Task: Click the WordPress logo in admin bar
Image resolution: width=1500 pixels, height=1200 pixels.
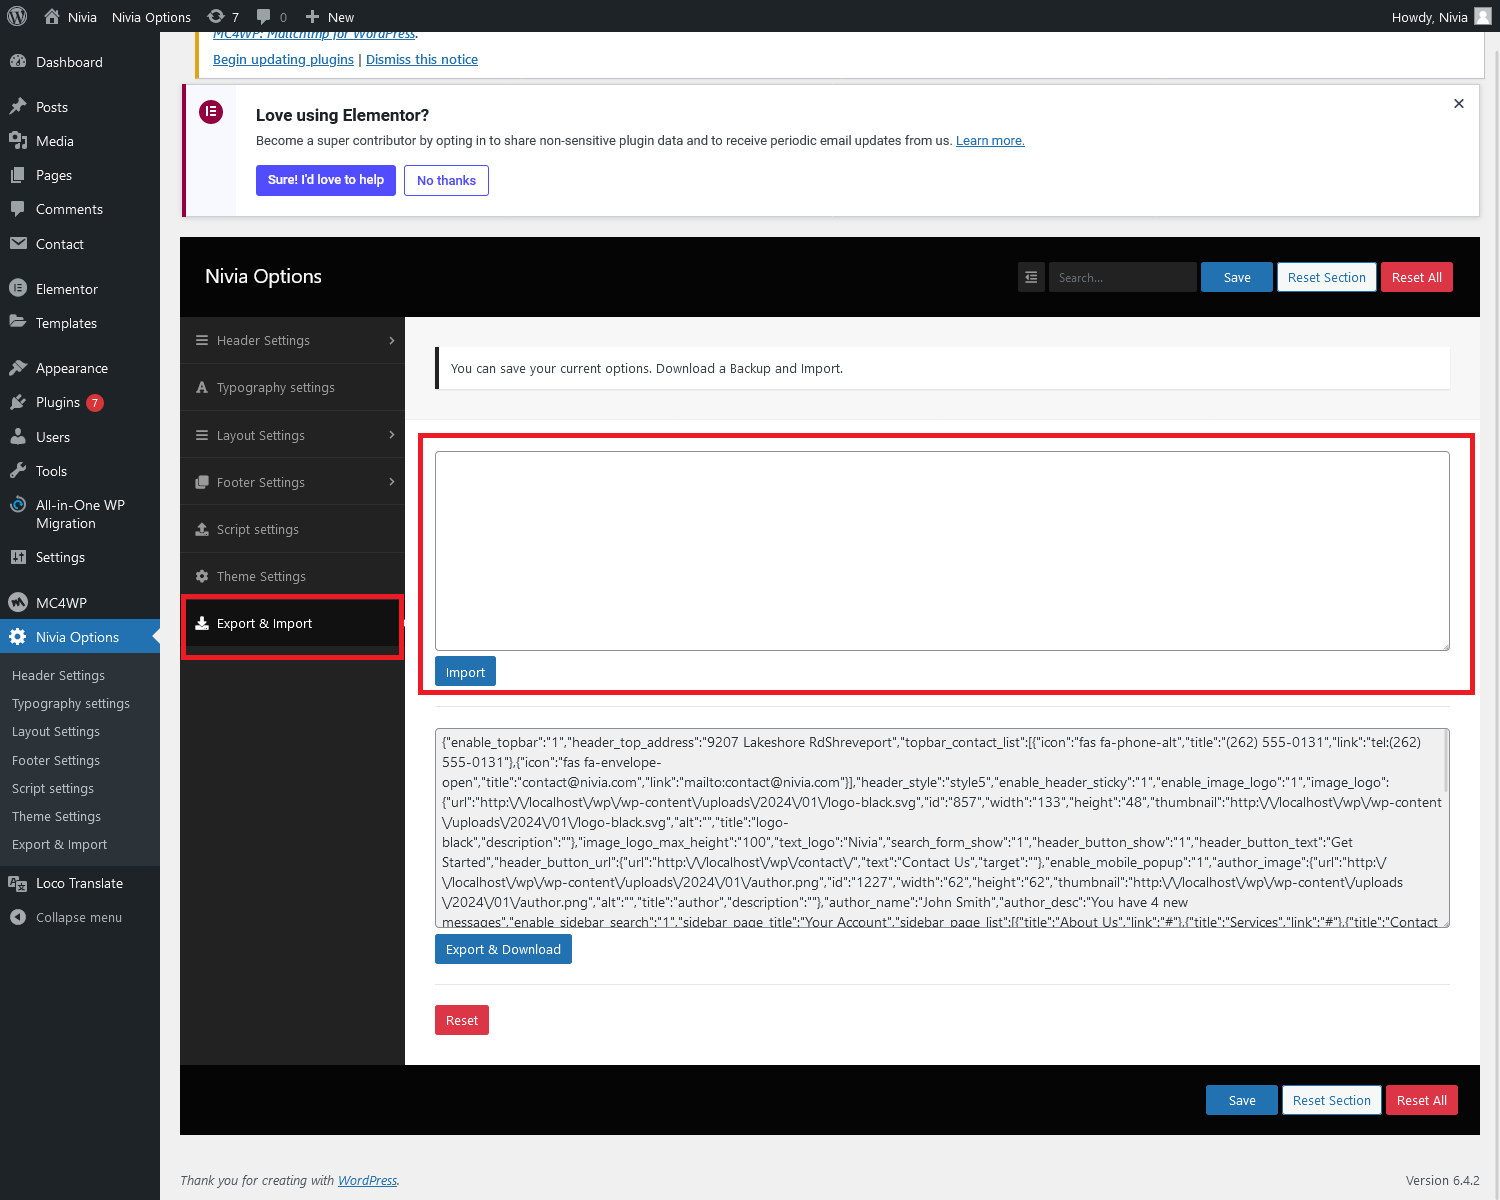Action: [17, 16]
